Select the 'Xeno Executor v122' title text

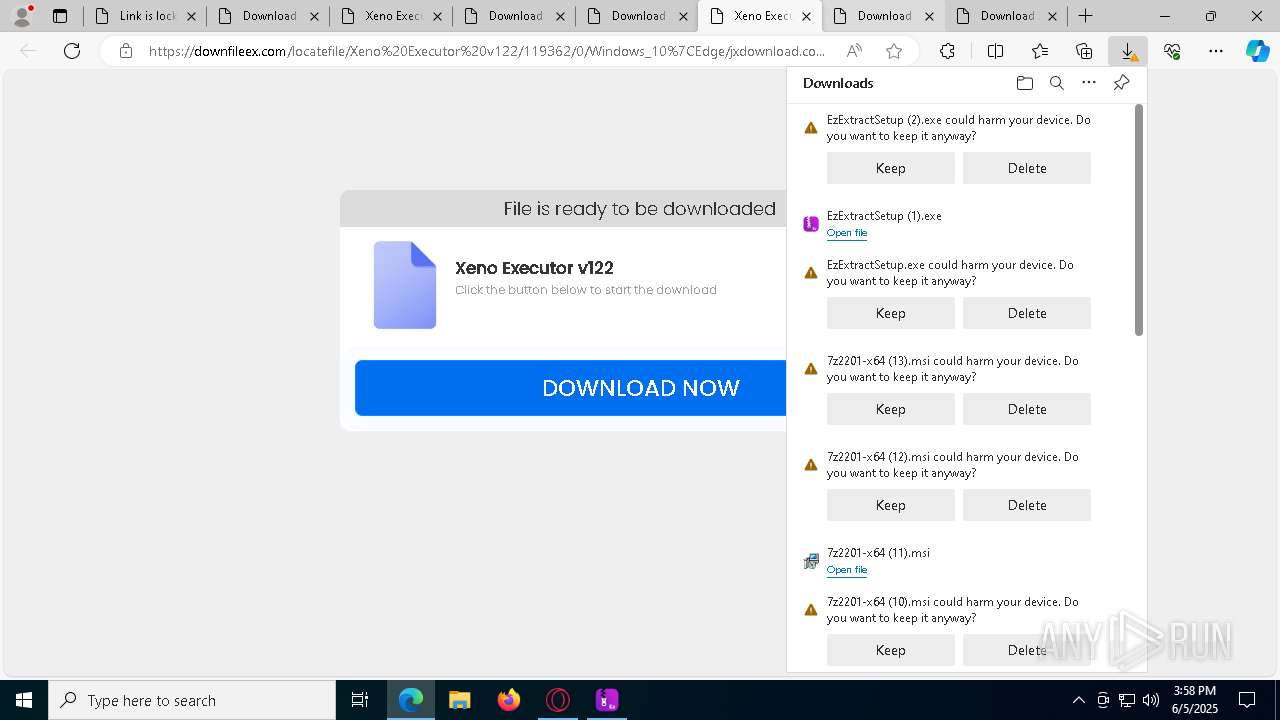[x=534, y=268]
